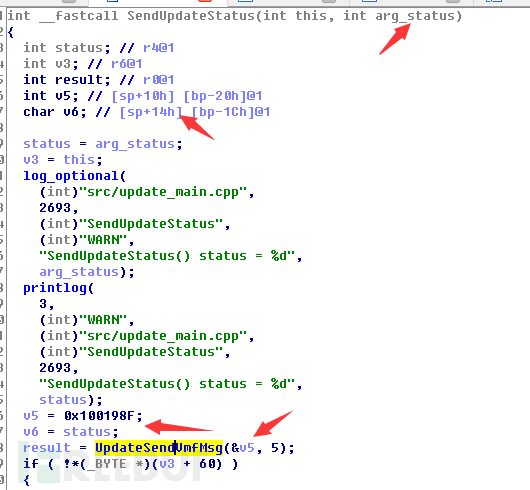530x490 pixels.
Task: Click the 2693 line number in log_optional call
Action: point(55,208)
